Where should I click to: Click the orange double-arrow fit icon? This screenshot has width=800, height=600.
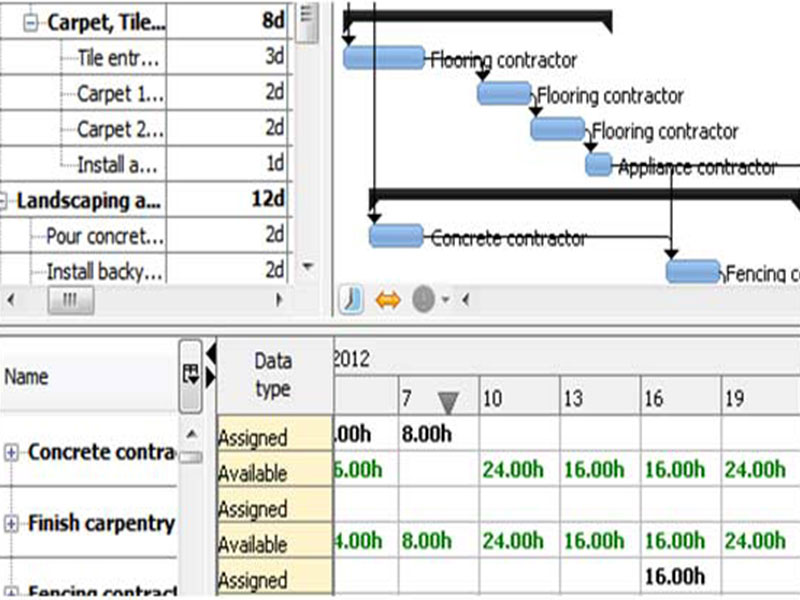(388, 299)
